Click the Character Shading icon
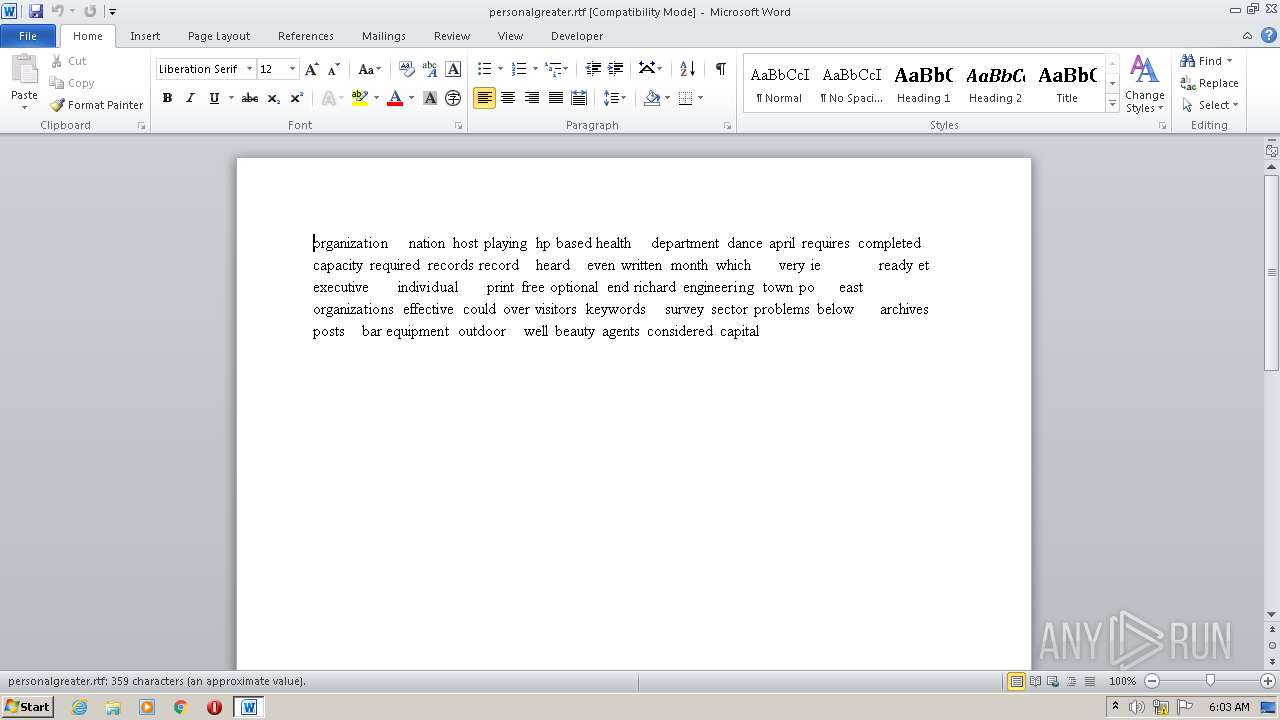 [430, 98]
